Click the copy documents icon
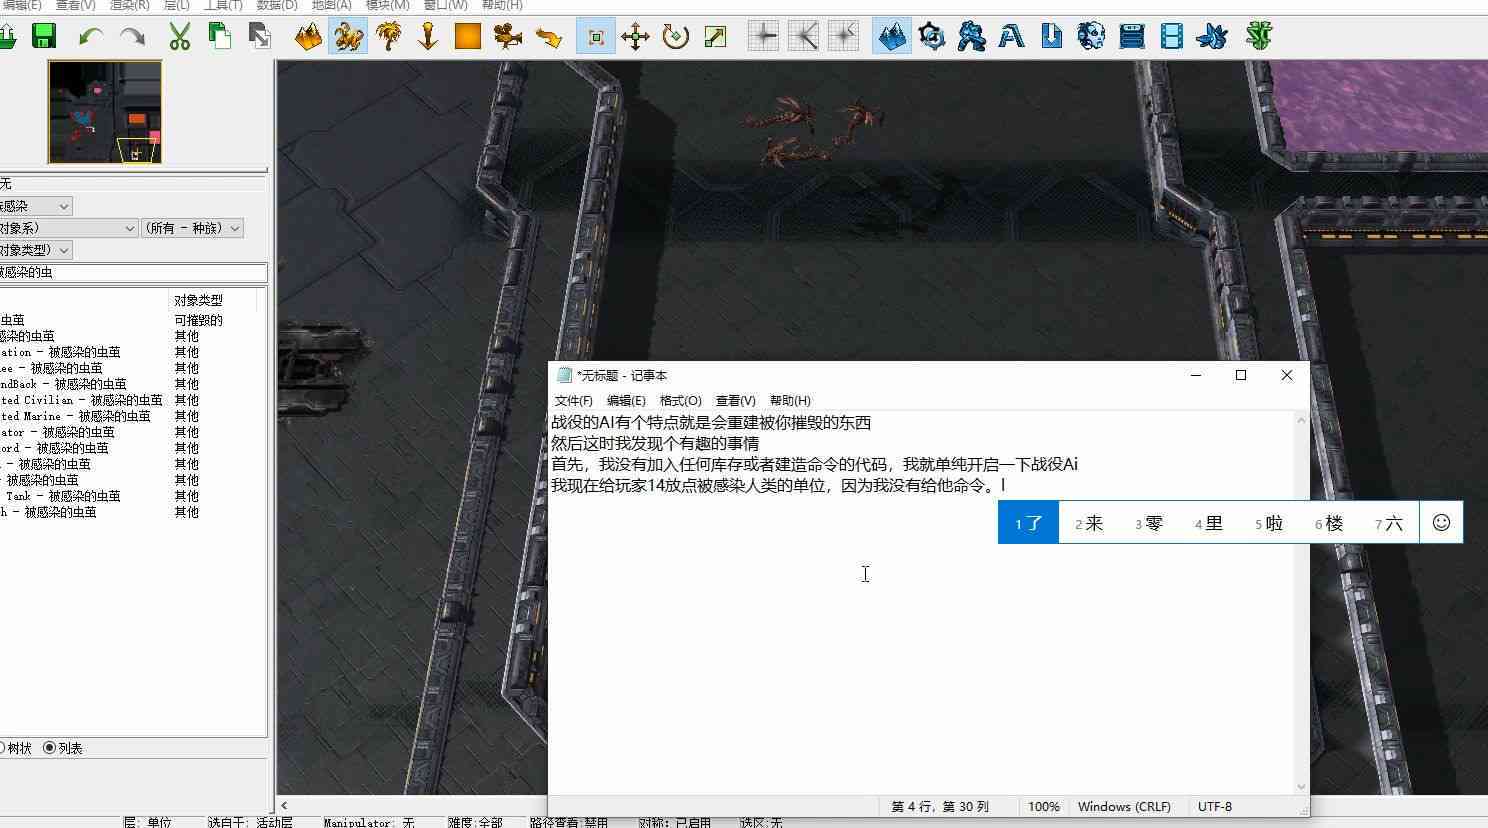 click(x=220, y=37)
